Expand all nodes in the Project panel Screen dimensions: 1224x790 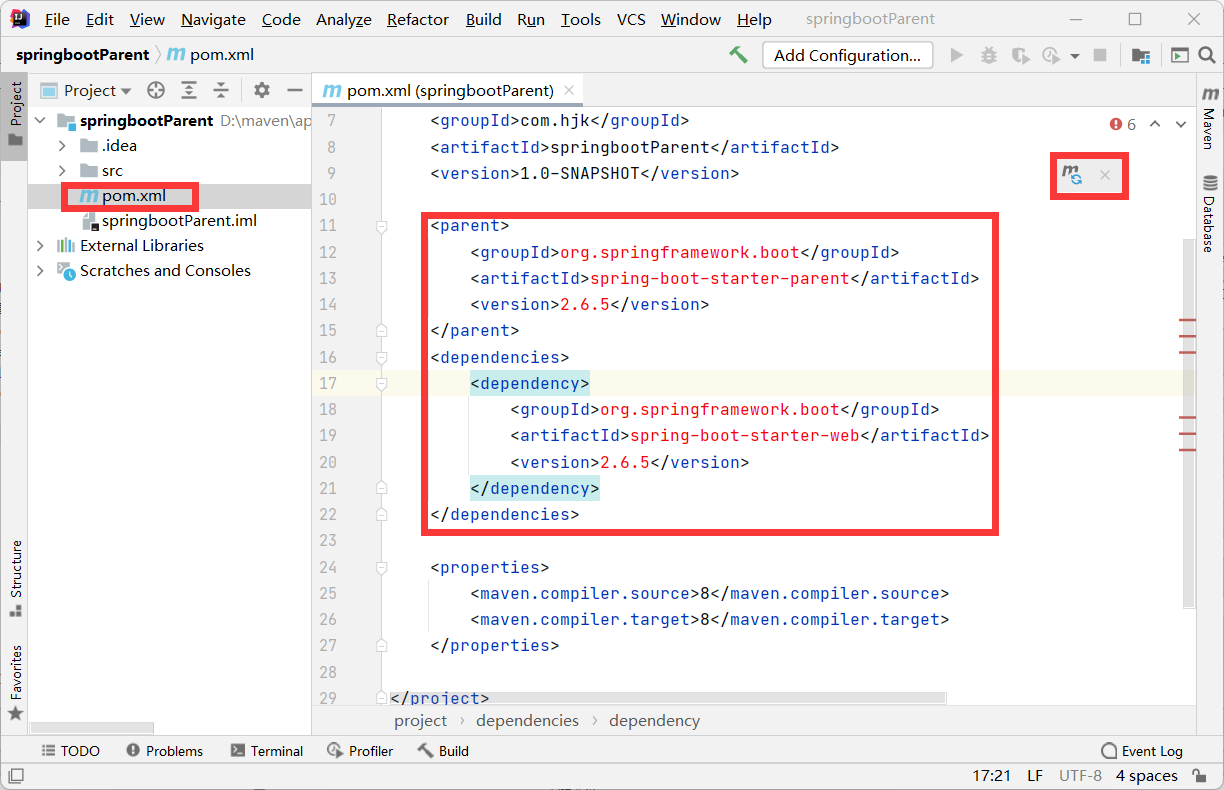pos(189,90)
